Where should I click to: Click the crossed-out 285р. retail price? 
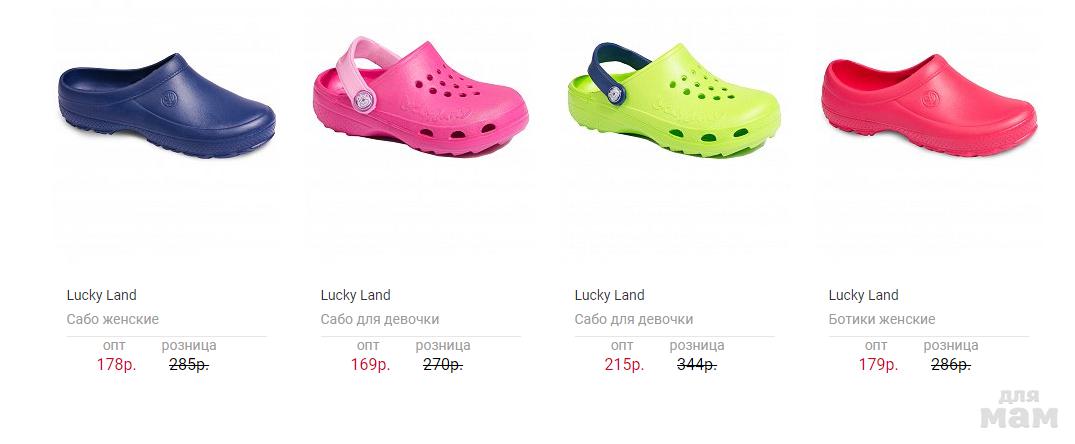tap(189, 365)
